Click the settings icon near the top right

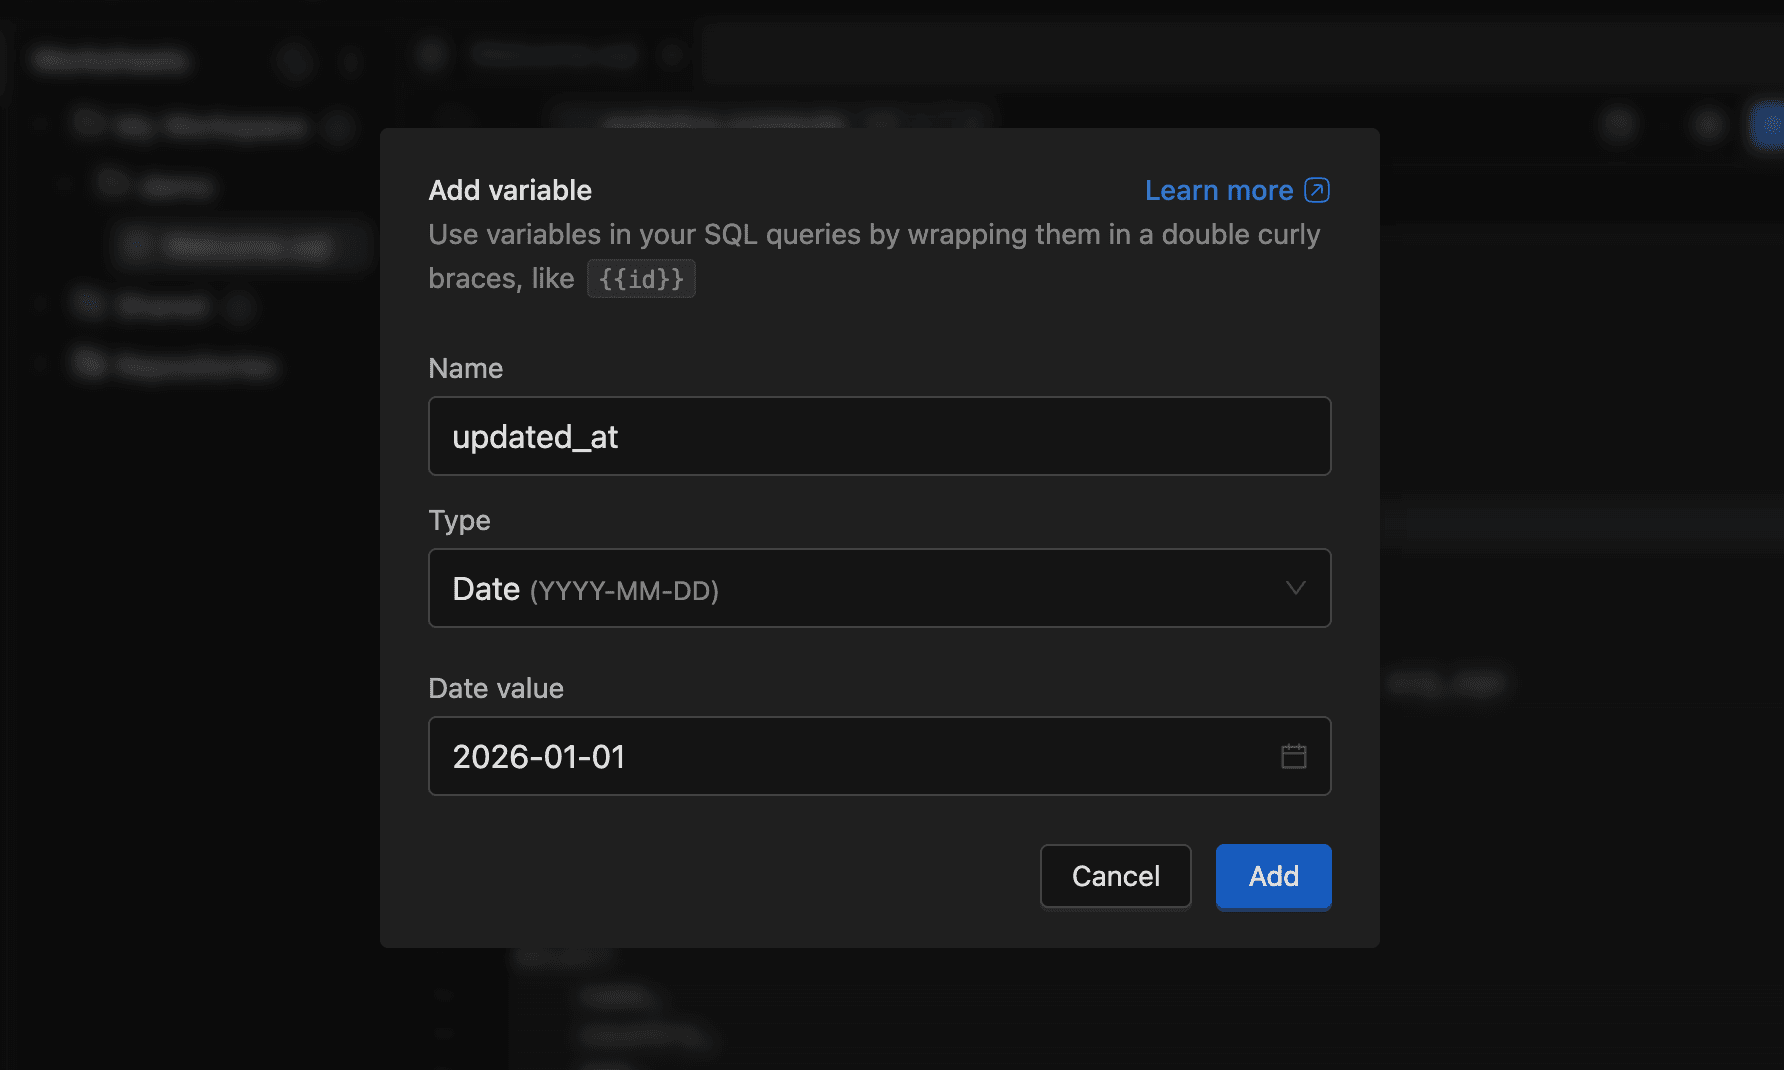pyautogui.click(x=1618, y=126)
